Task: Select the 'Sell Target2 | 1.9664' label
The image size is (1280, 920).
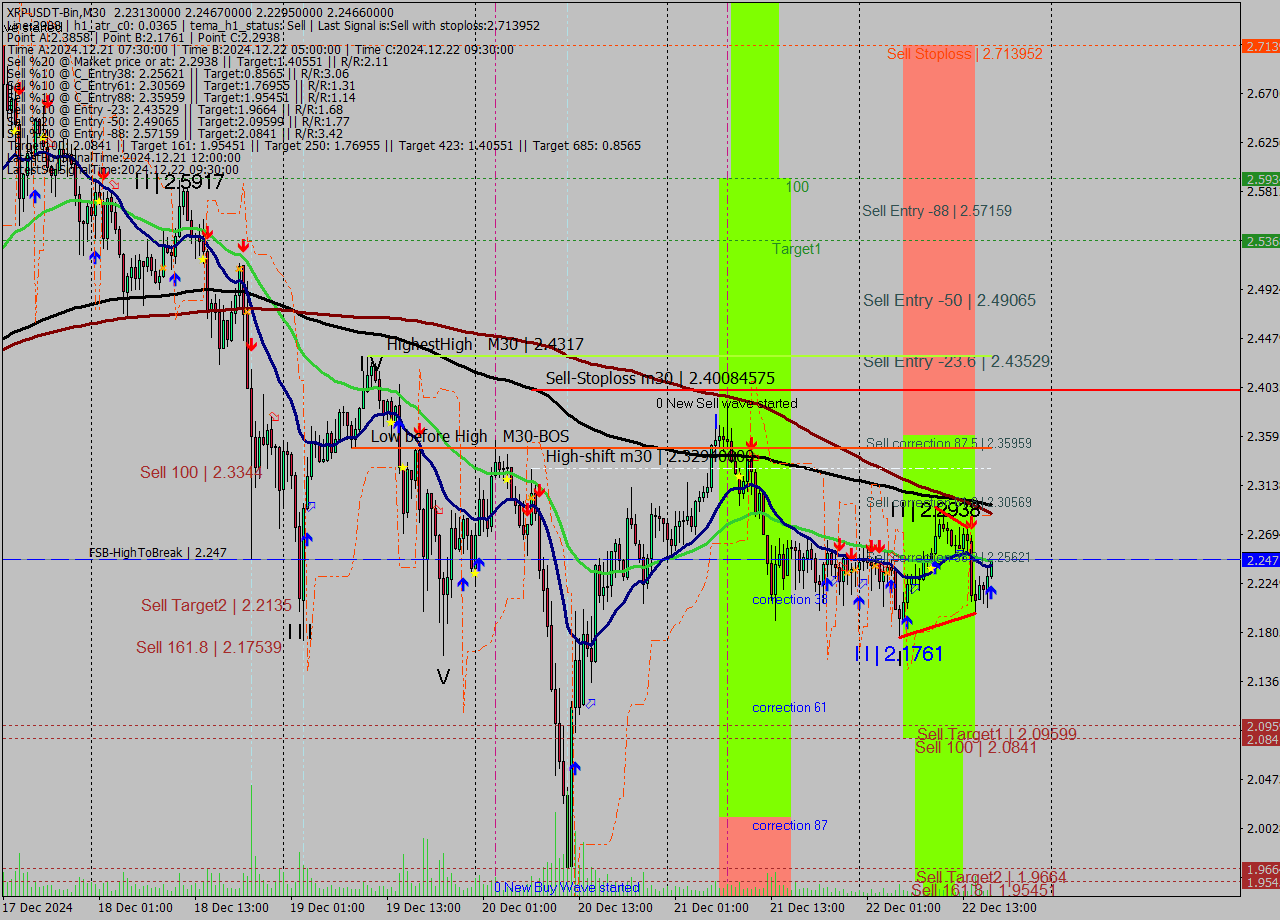Action: pos(992,877)
